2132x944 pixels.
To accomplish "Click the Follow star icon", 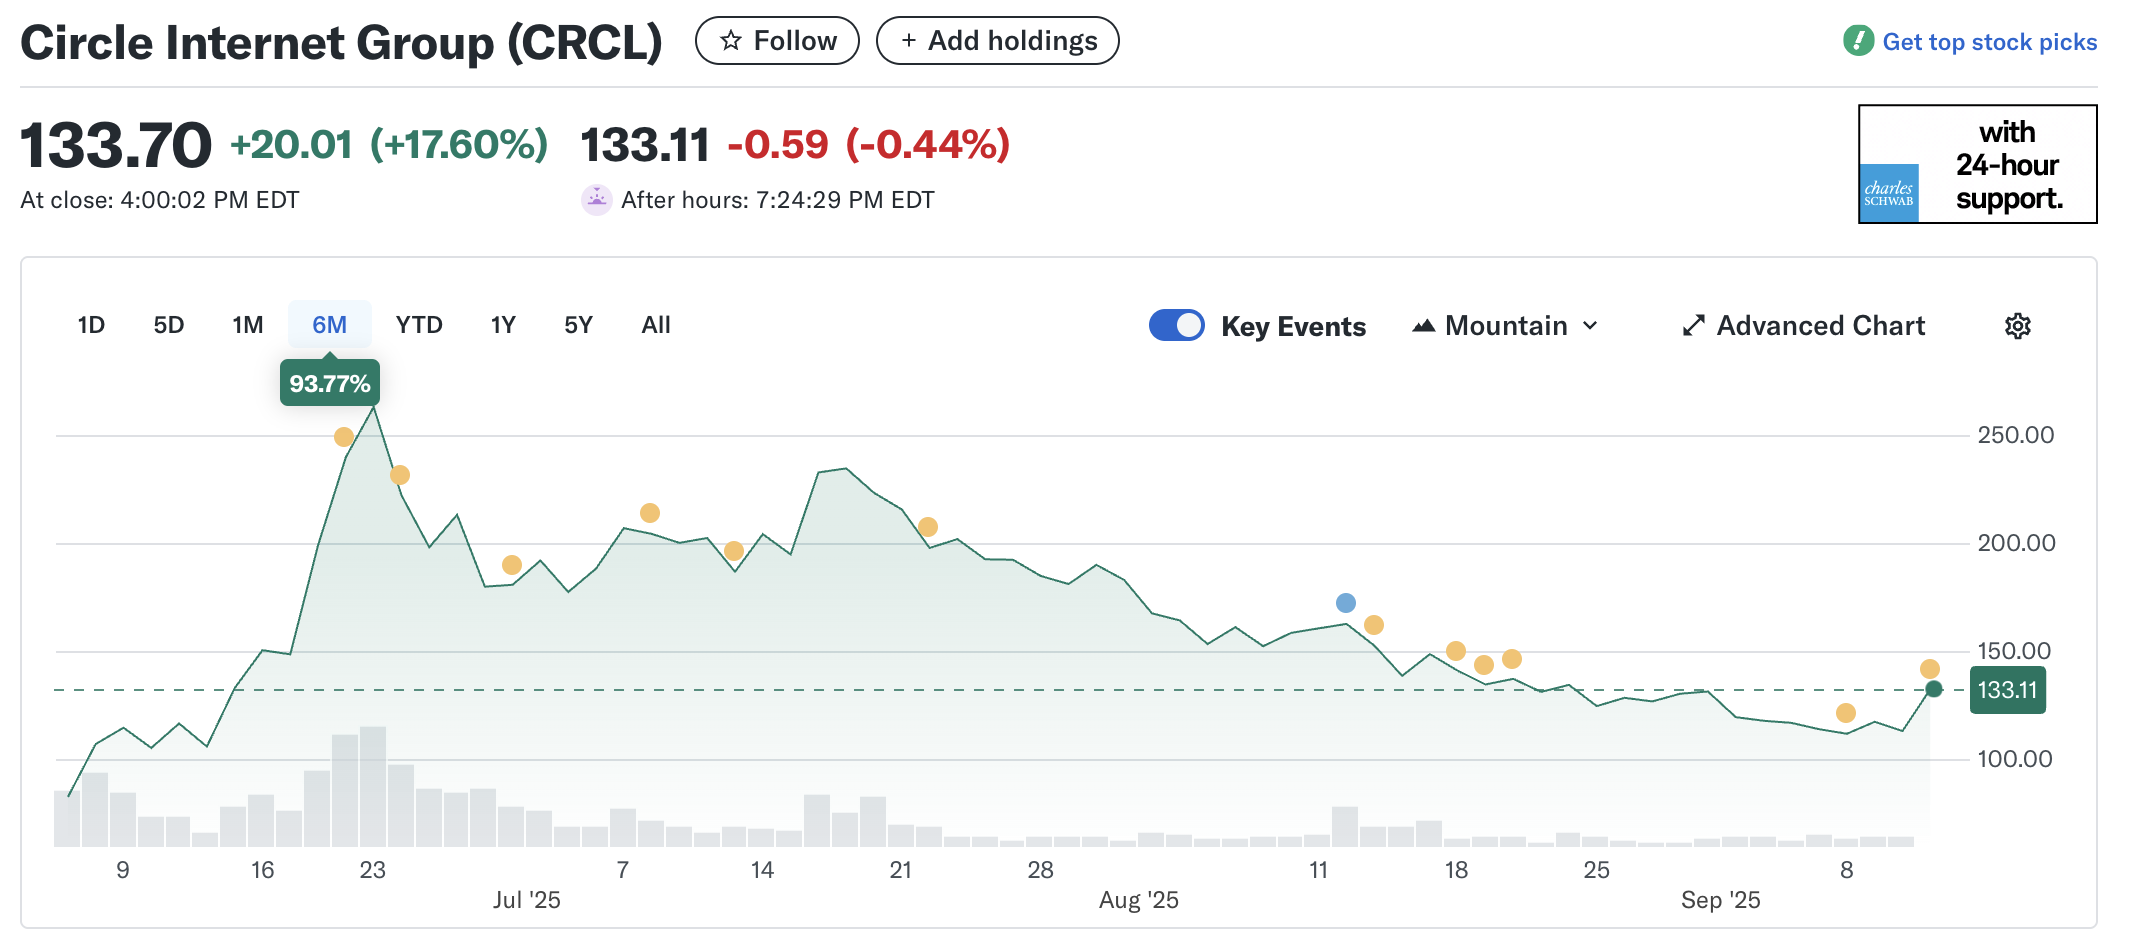I will [731, 41].
